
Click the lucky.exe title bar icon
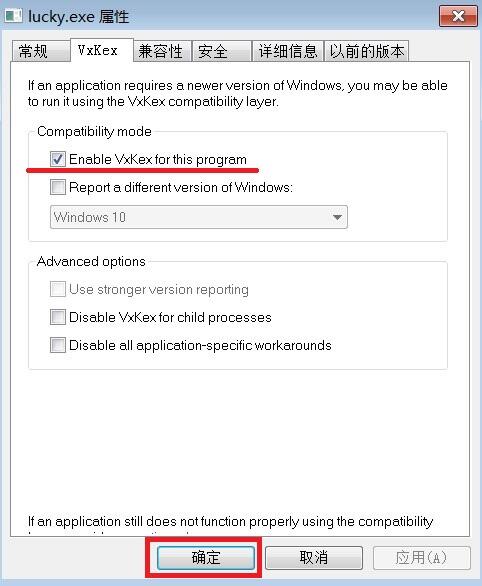[x=13, y=16]
